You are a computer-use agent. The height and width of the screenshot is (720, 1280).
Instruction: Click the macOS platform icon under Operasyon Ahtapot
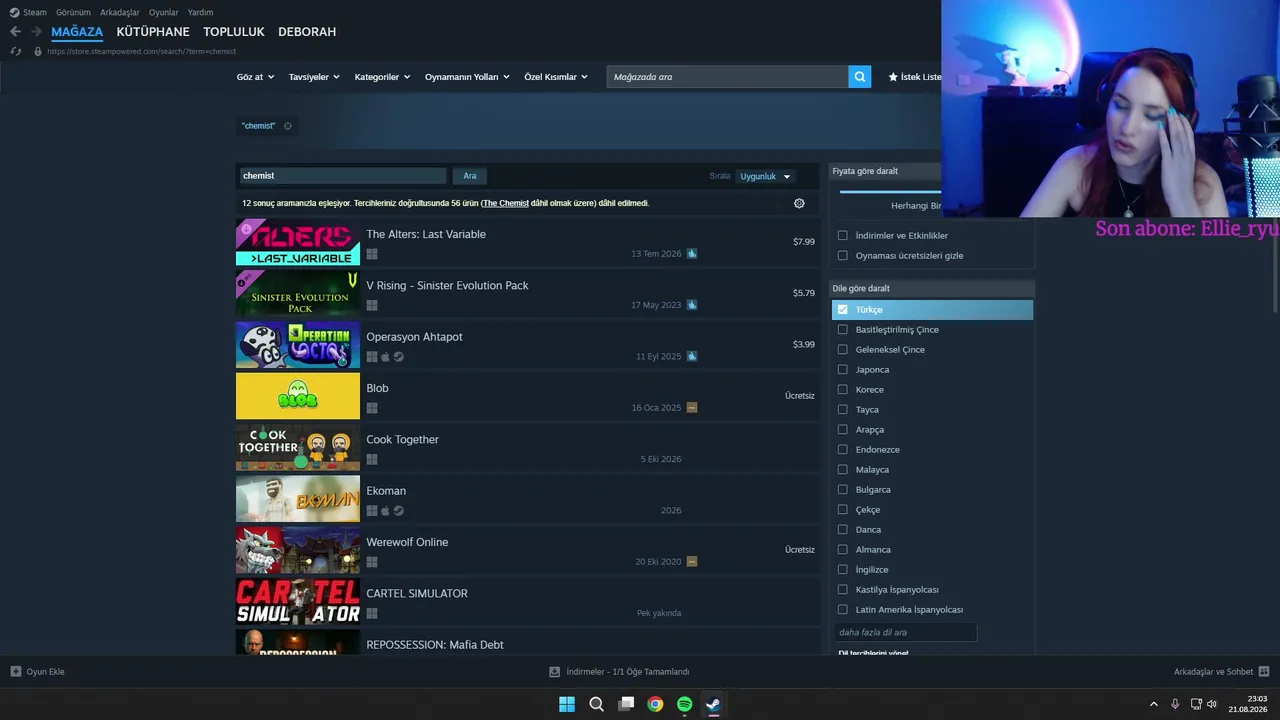click(385, 357)
